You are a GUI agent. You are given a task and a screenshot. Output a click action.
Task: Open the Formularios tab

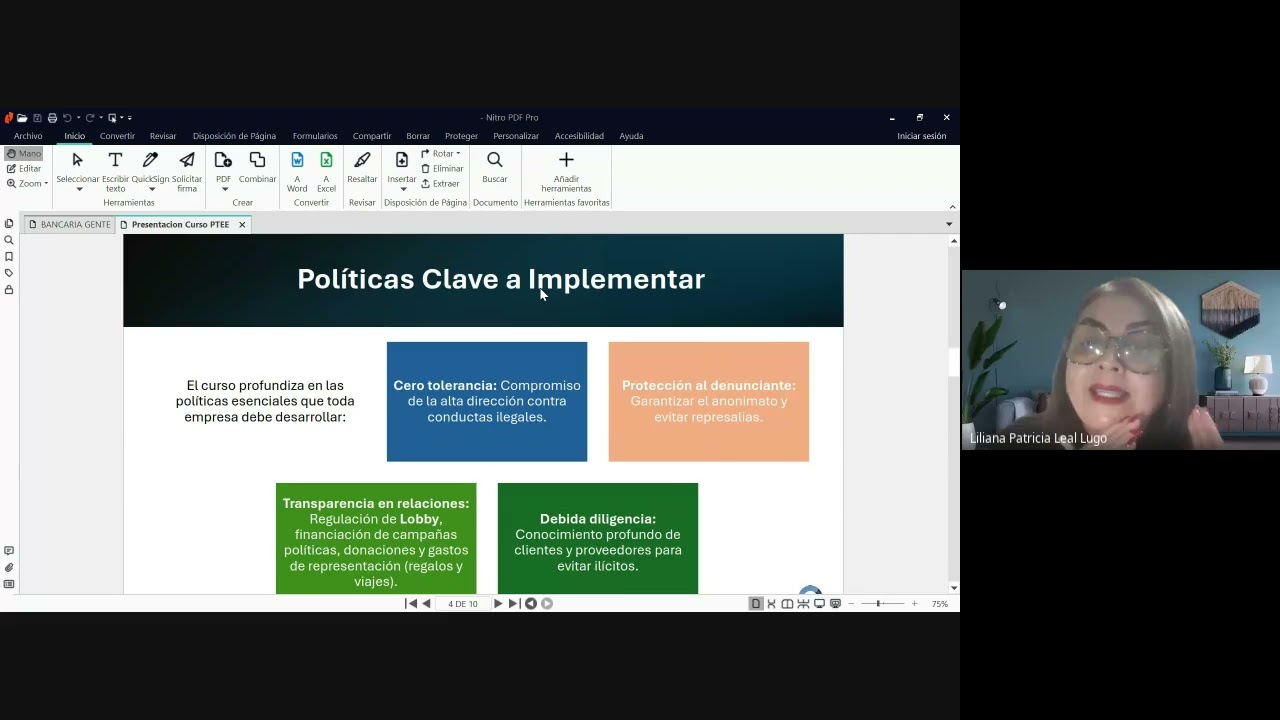(315, 136)
